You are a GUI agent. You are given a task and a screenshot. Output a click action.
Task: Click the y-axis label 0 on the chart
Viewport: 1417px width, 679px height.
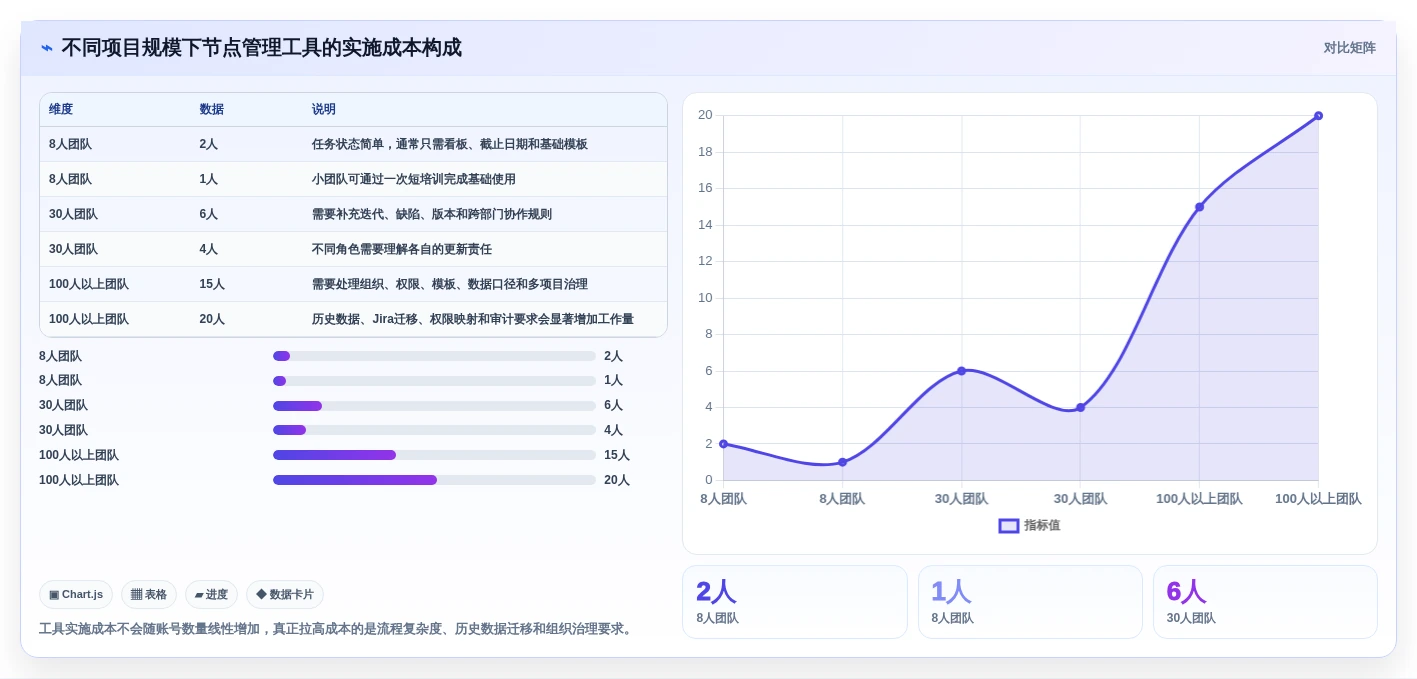coord(708,480)
